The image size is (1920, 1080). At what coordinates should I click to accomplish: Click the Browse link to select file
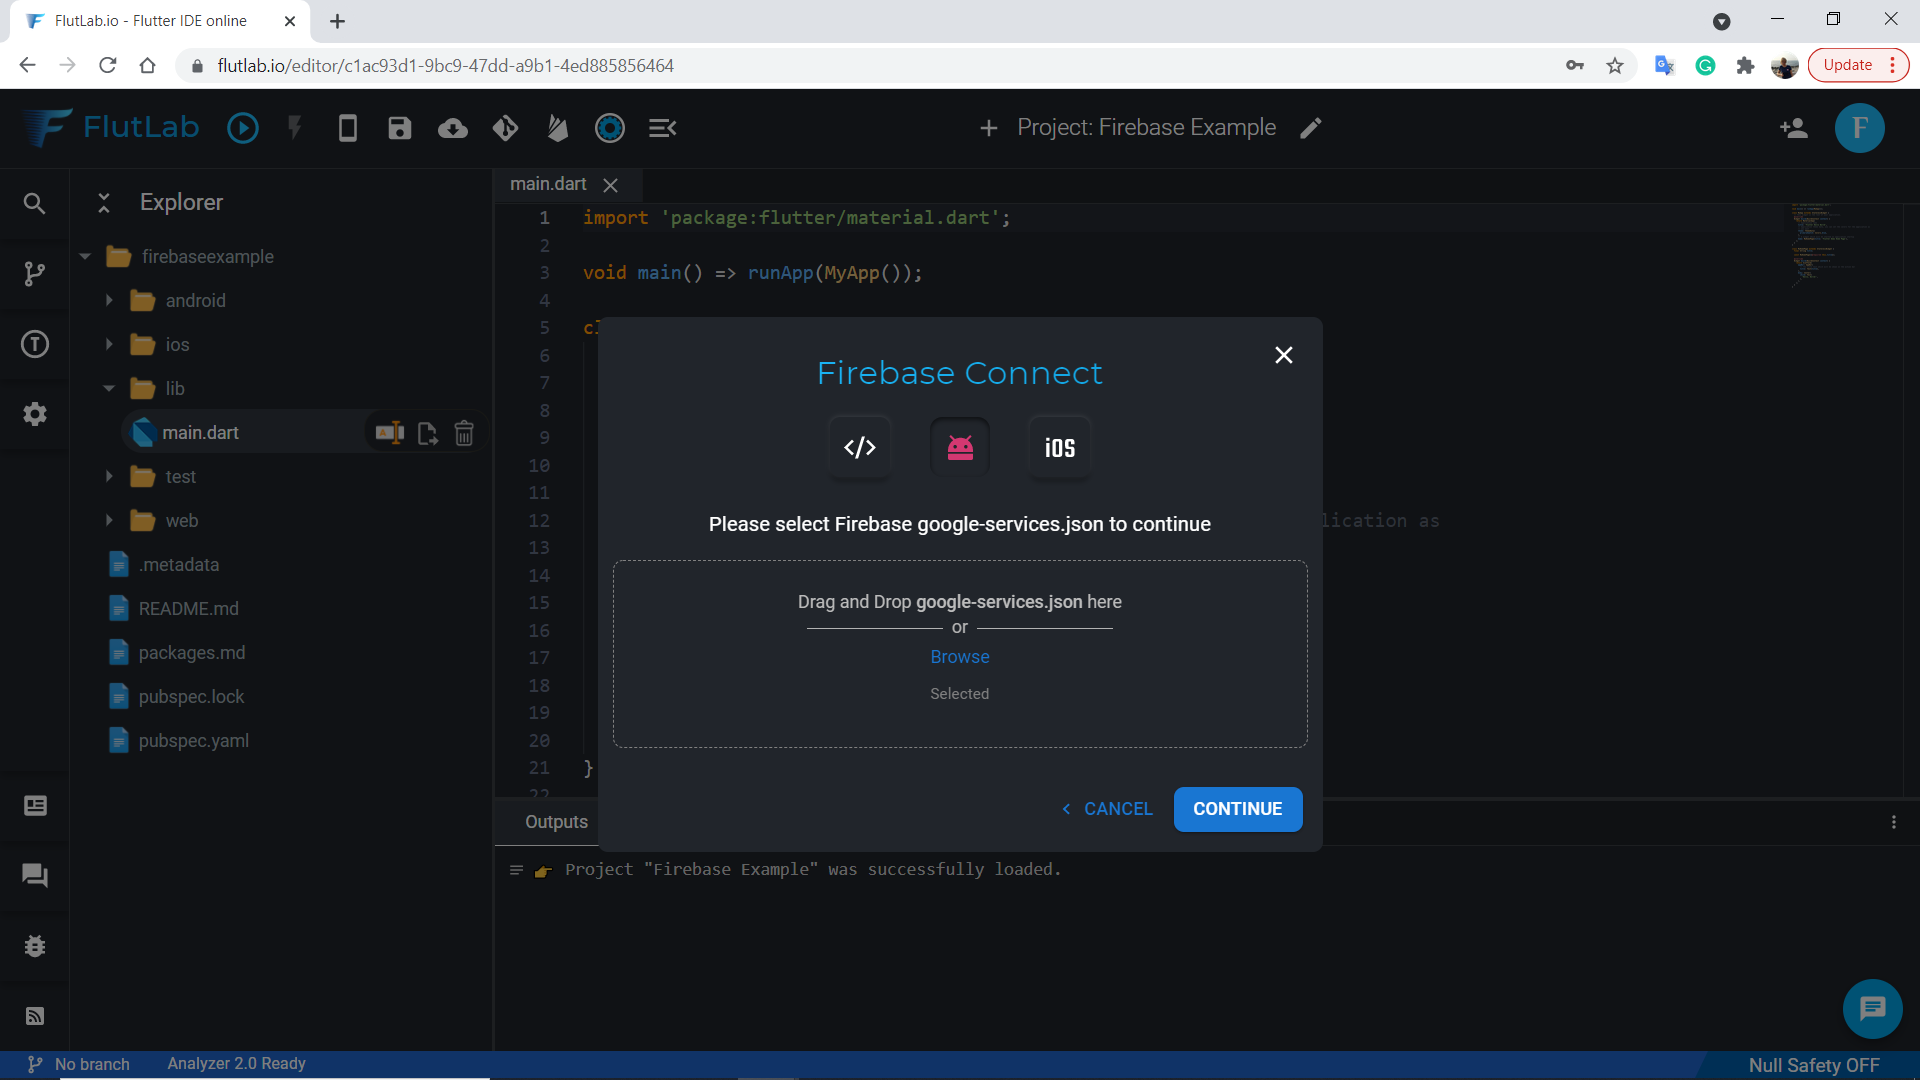click(959, 657)
